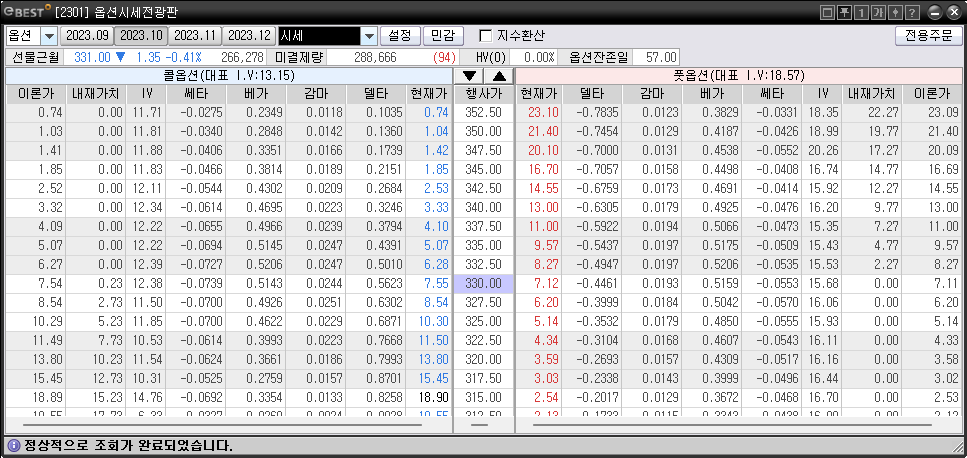967x458 pixels.
Task: Select the 2023.10 expiry month tab
Action: coord(141,36)
